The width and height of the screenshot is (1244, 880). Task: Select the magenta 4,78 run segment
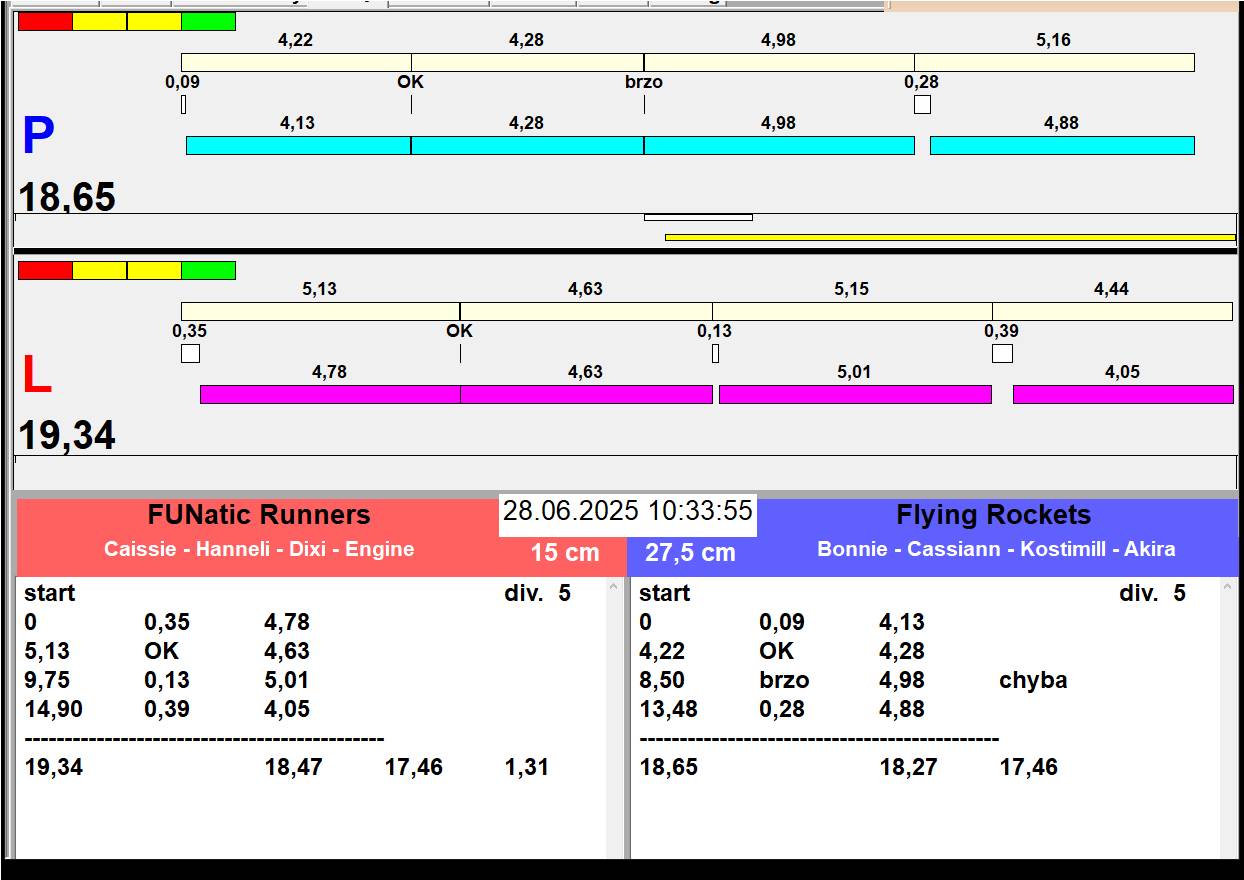click(x=330, y=395)
